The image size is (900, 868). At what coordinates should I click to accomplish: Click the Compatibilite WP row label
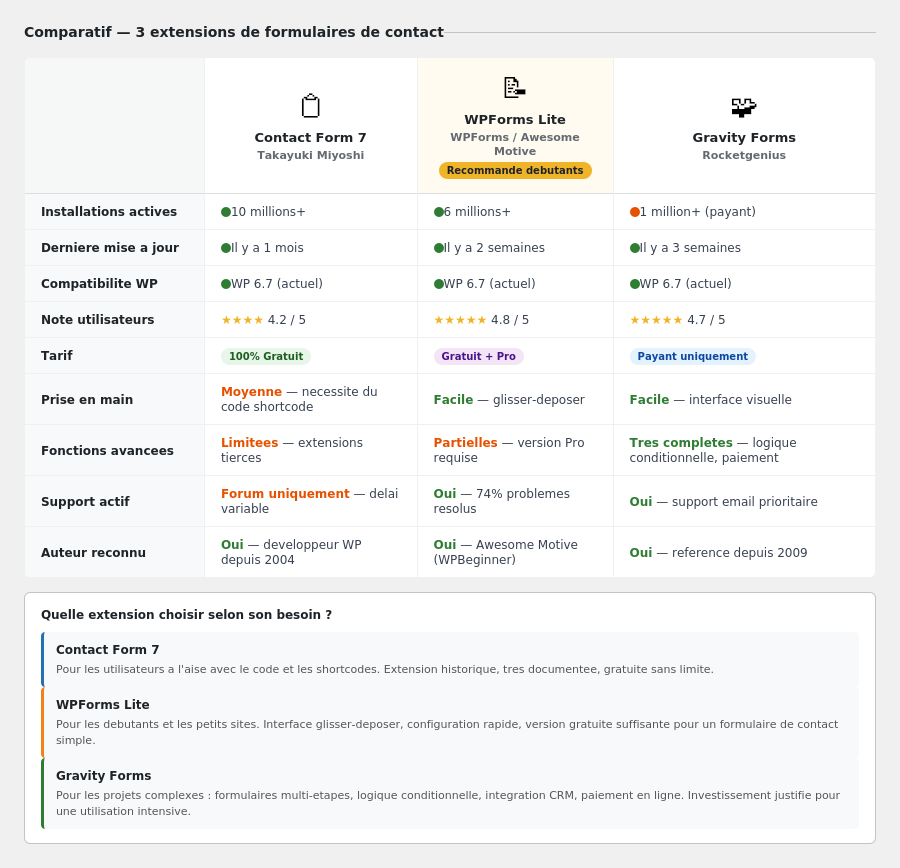99,284
